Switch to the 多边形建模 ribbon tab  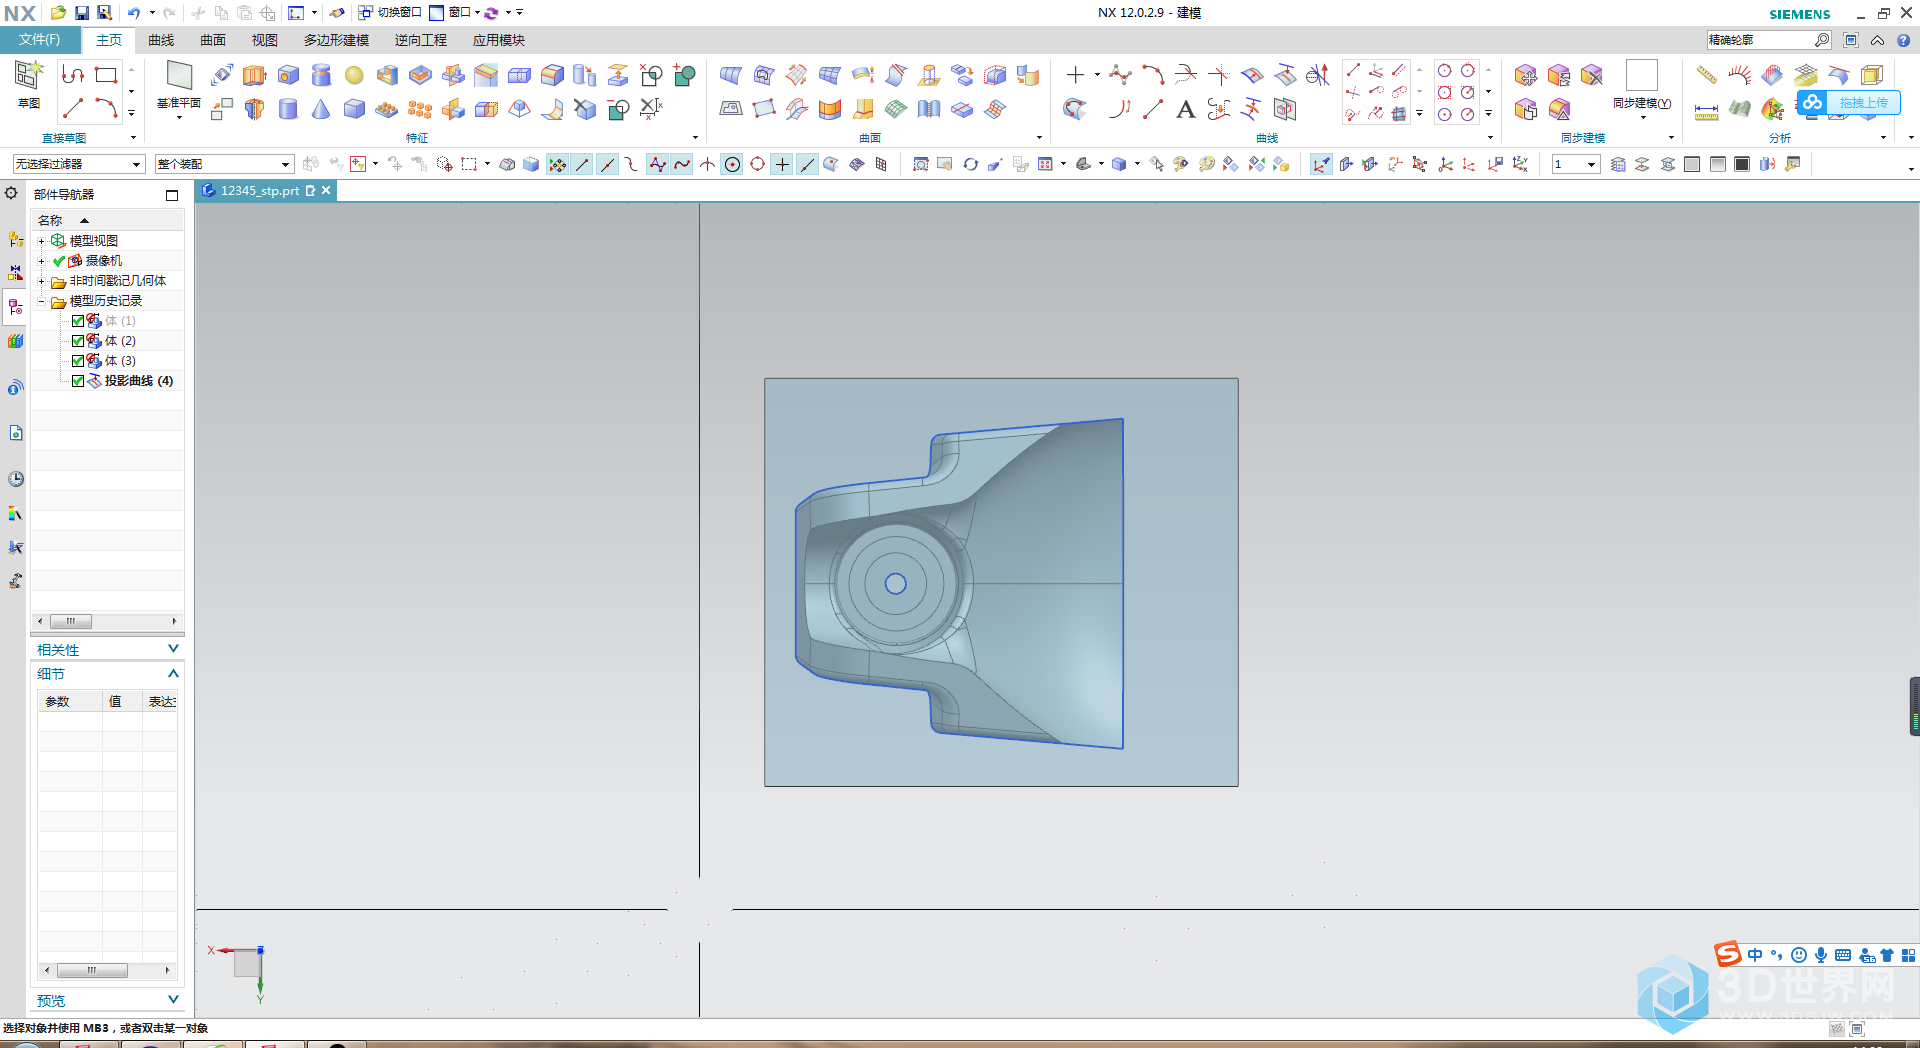[x=337, y=40]
